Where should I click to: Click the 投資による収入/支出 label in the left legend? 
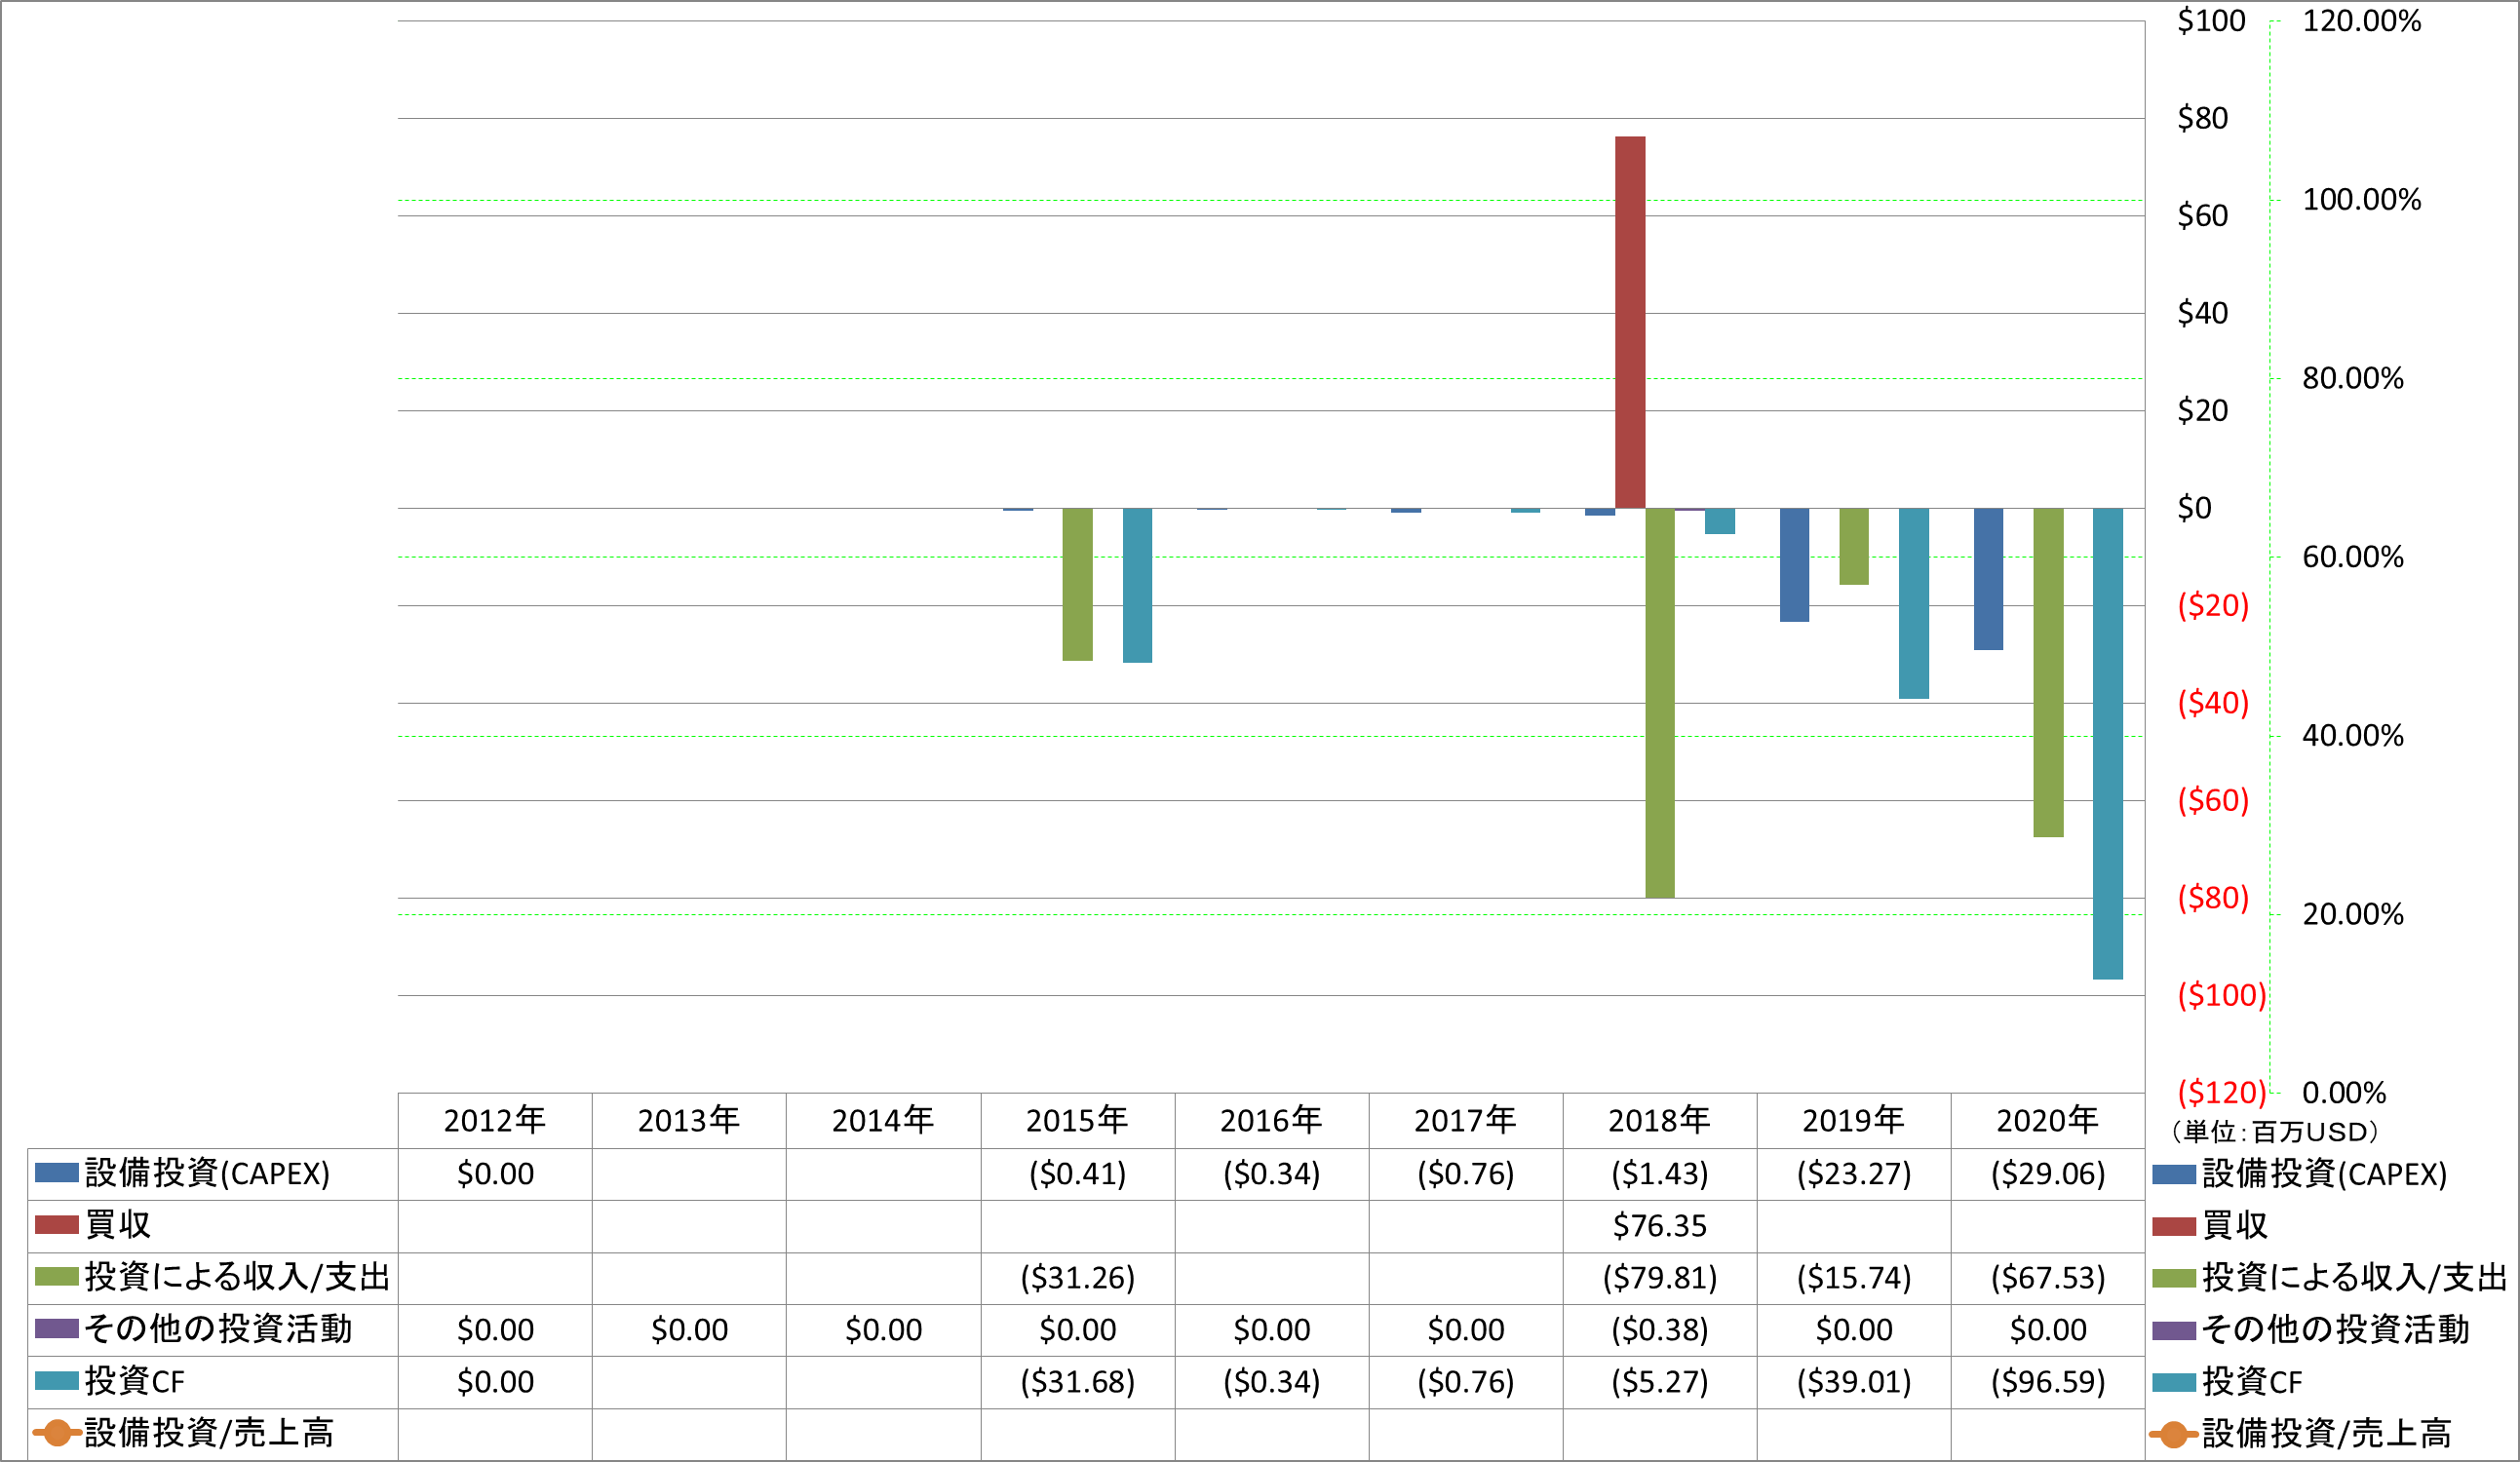click(237, 1278)
